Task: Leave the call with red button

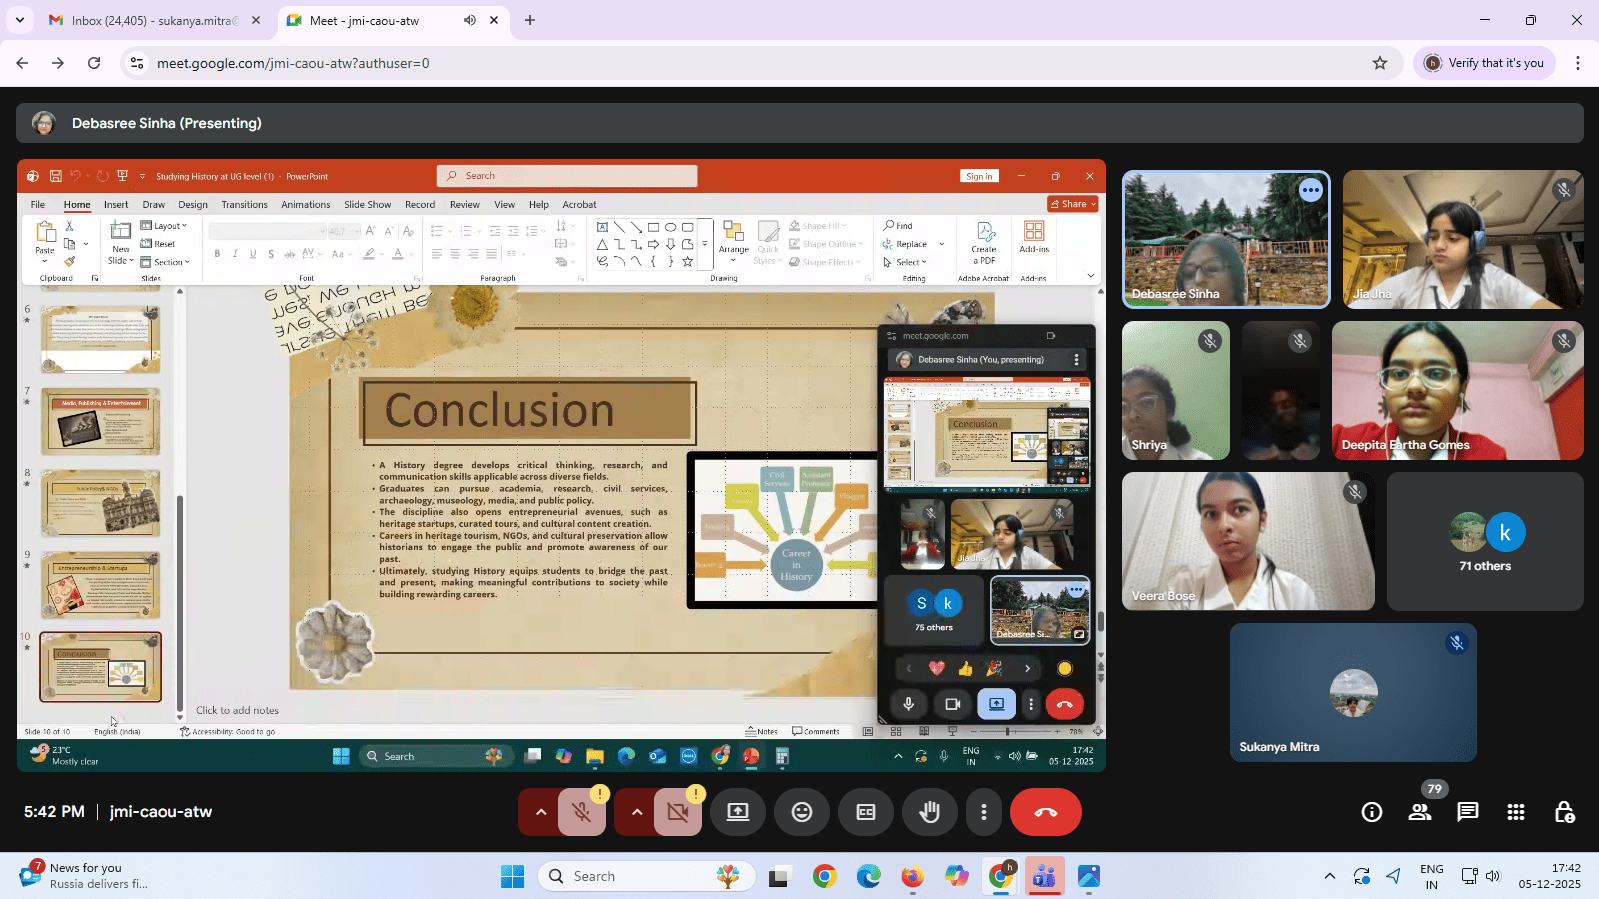Action: pyautogui.click(x=1045, y=812)
